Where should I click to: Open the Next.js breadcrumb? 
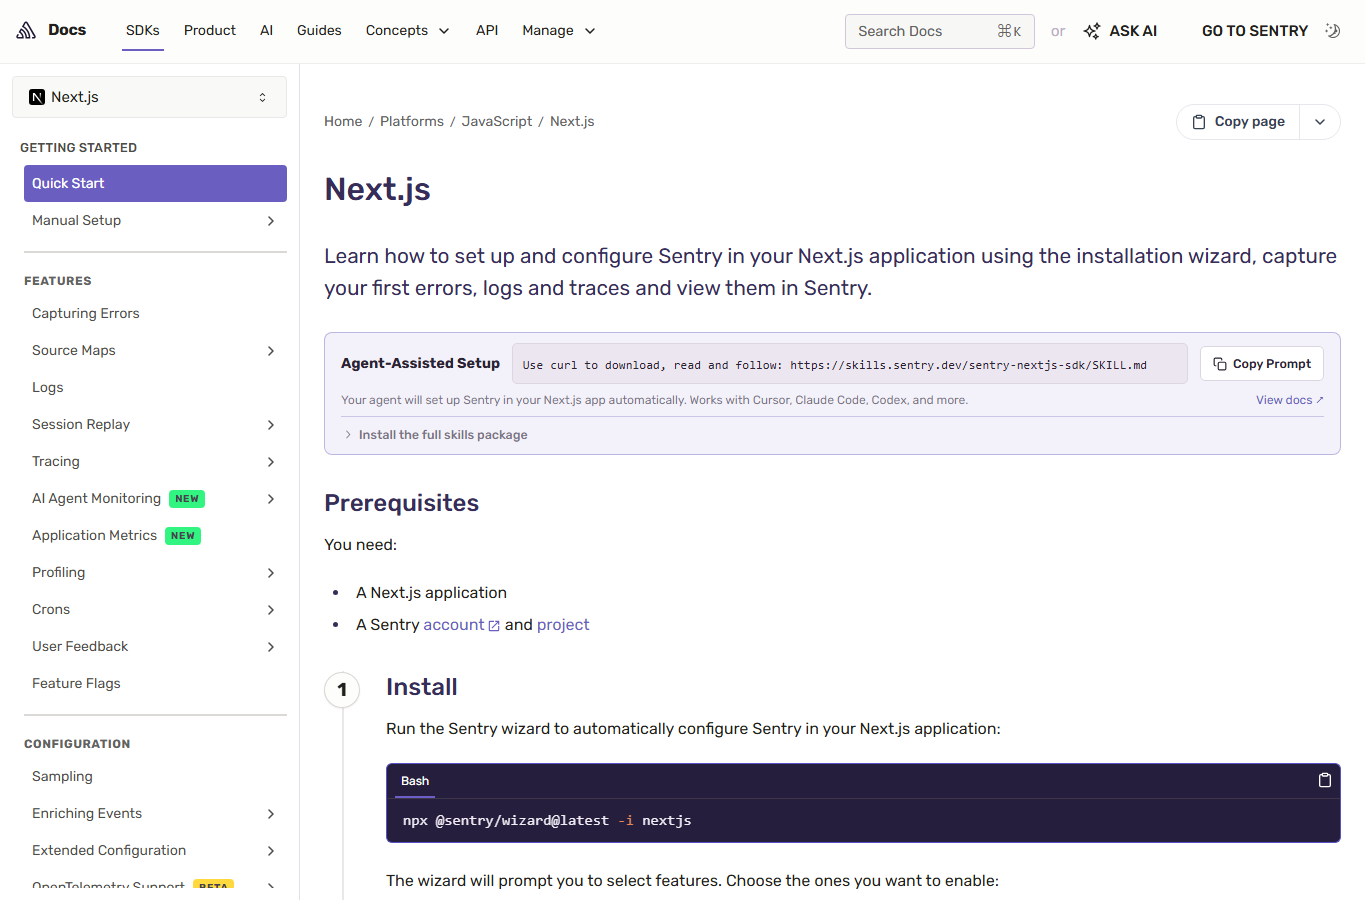coord(572,122)
